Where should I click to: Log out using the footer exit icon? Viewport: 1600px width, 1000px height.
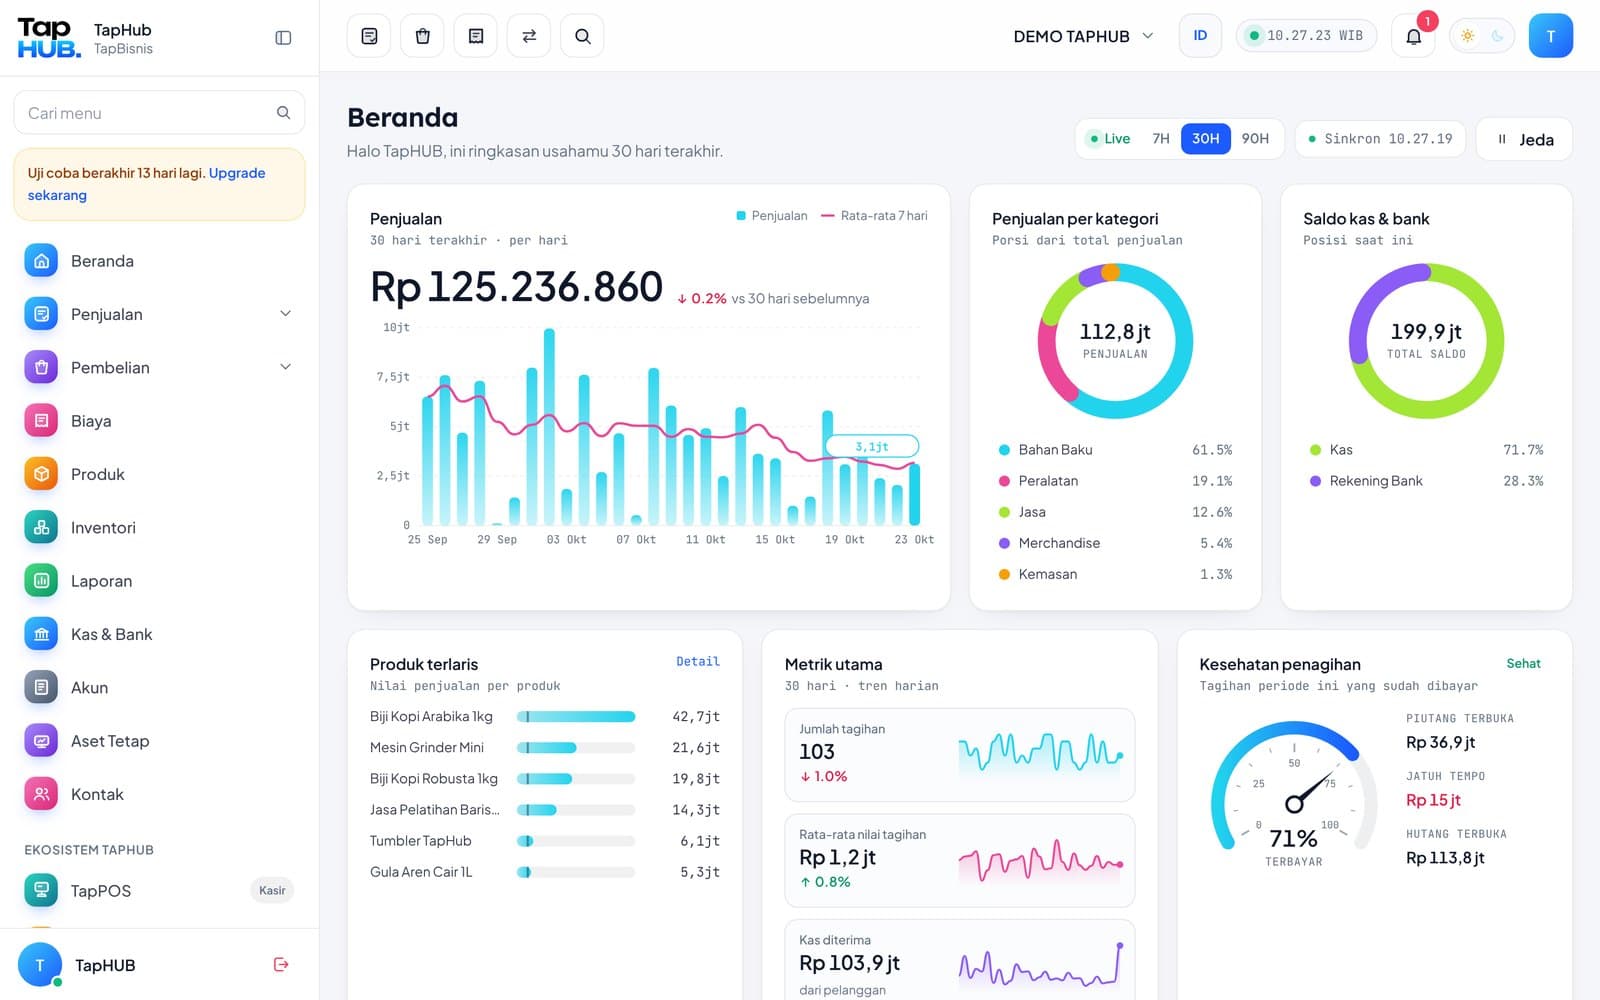coord(281,964)
